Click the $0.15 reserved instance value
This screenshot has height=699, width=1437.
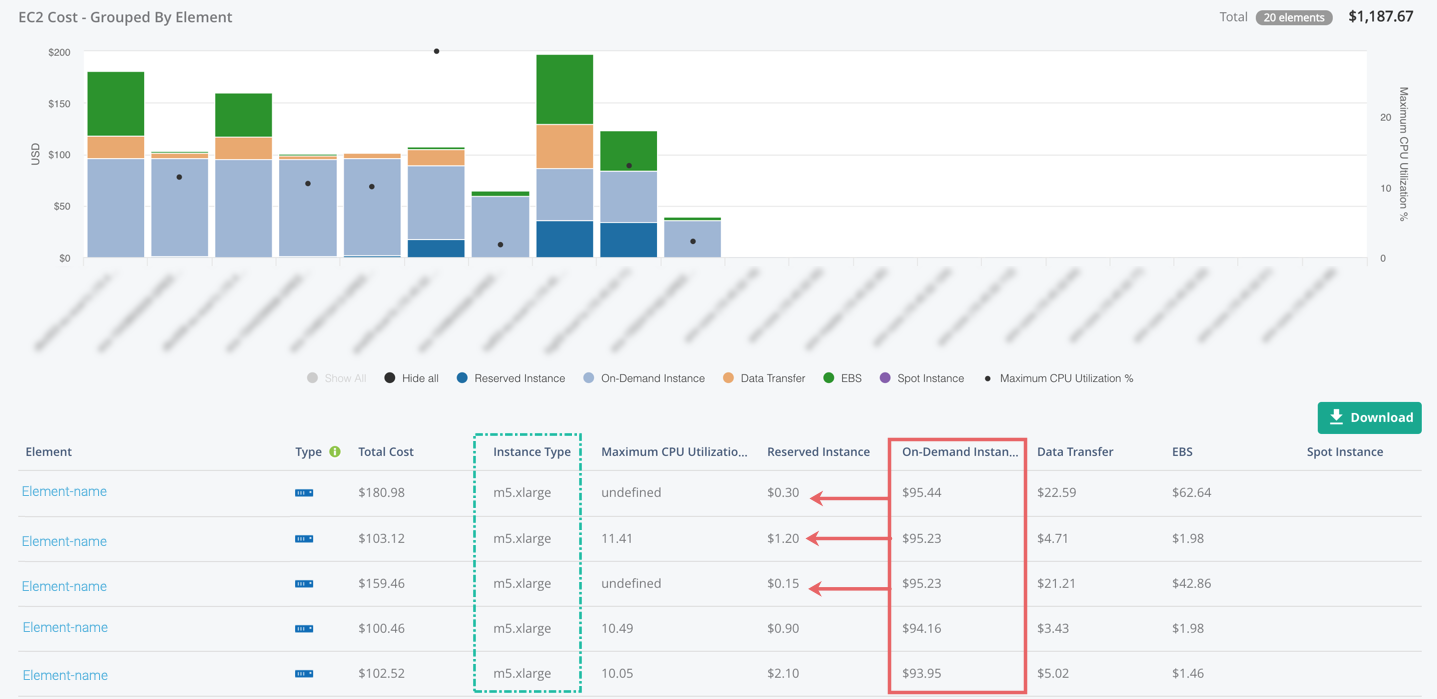(x=783, y=583)
